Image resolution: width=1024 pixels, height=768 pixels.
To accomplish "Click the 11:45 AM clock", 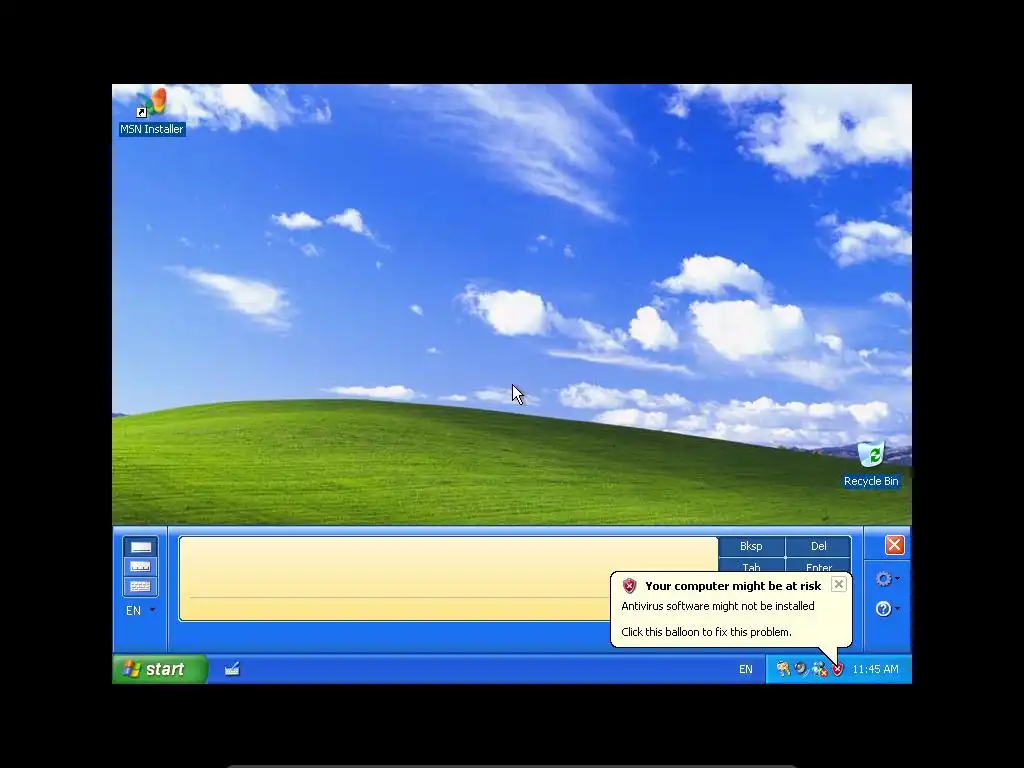I will coord(875,669).
